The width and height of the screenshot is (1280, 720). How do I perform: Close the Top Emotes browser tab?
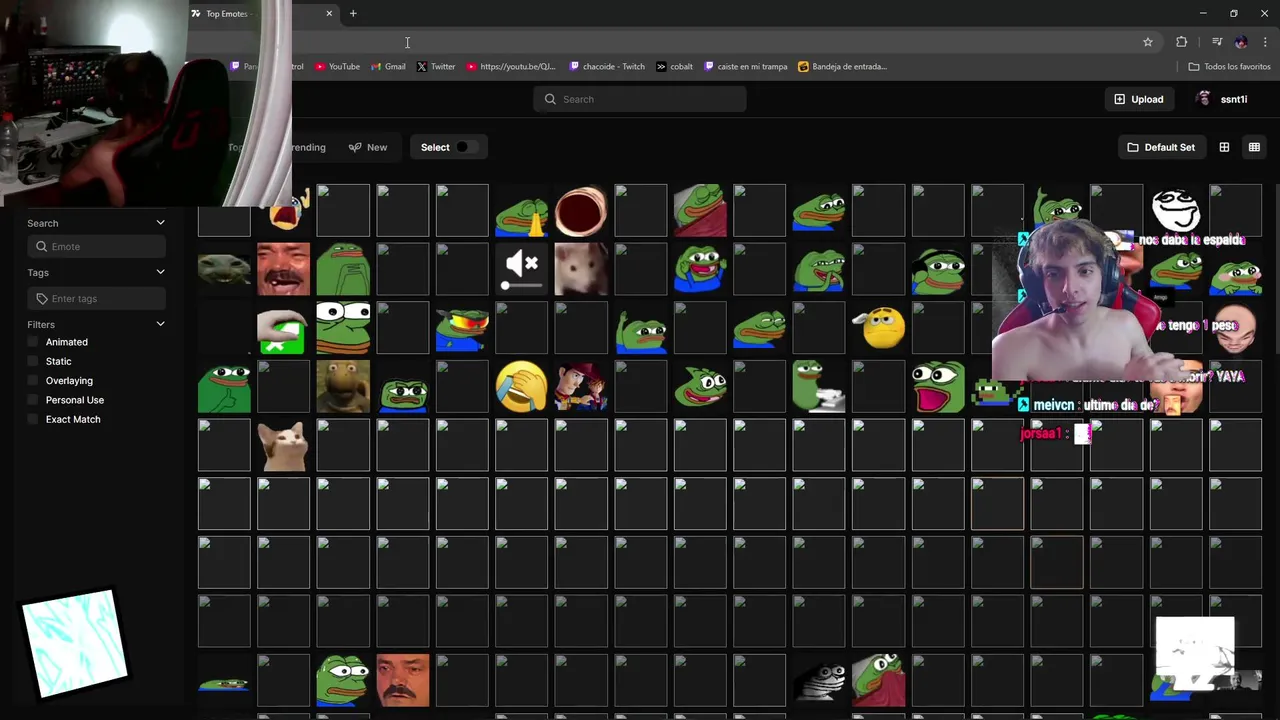[329, 13]
